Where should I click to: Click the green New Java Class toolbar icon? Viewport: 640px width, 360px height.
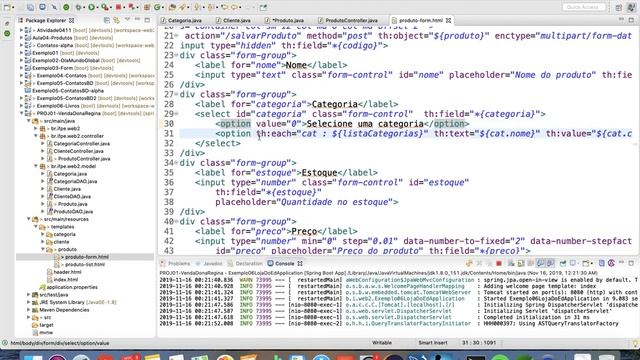click(158, 7)
